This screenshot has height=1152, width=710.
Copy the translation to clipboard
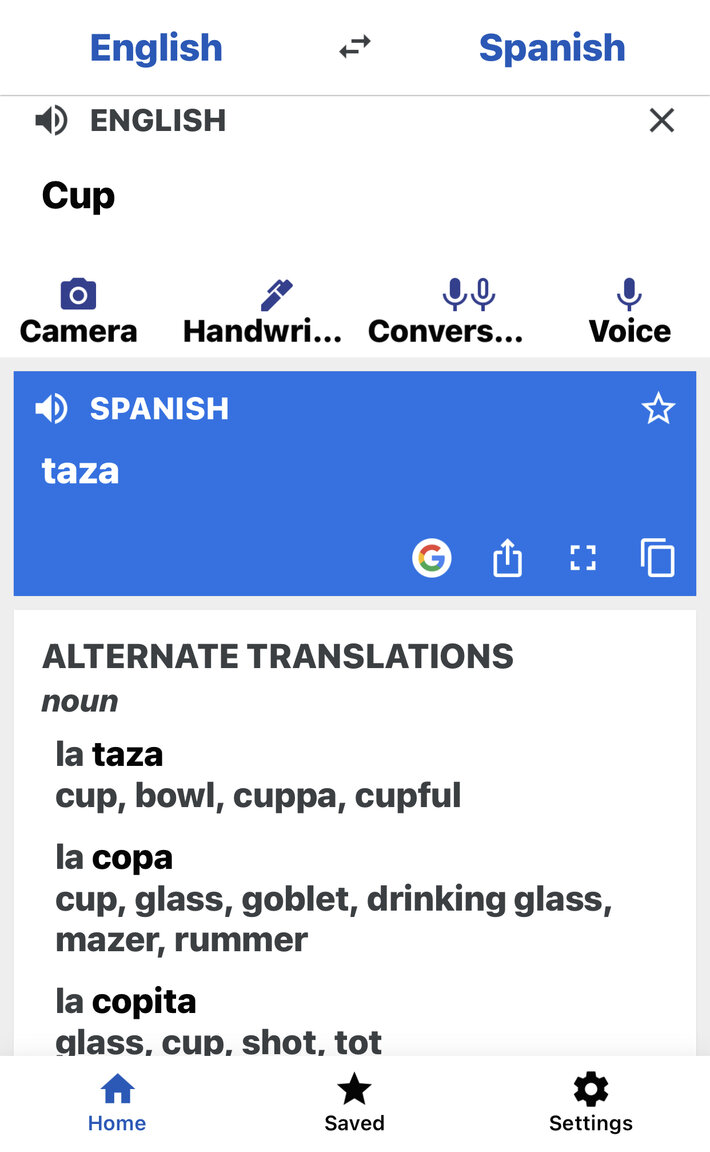657,558
